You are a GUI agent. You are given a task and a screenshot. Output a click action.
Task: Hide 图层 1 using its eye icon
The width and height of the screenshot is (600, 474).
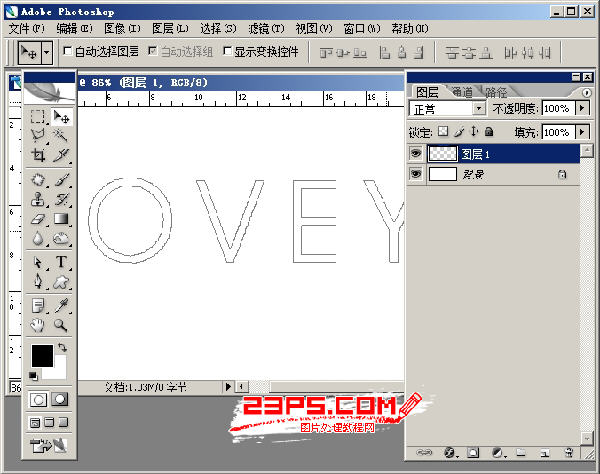pyautogui.click(x=416, y=154)
